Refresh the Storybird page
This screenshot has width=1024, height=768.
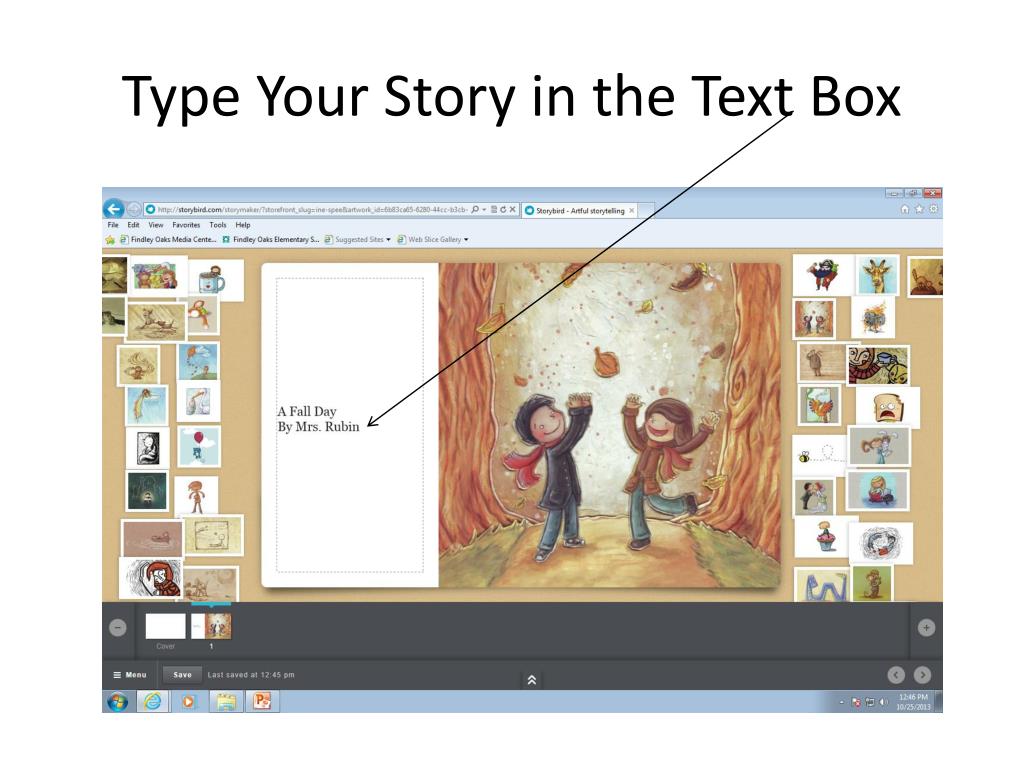(503, 210)
